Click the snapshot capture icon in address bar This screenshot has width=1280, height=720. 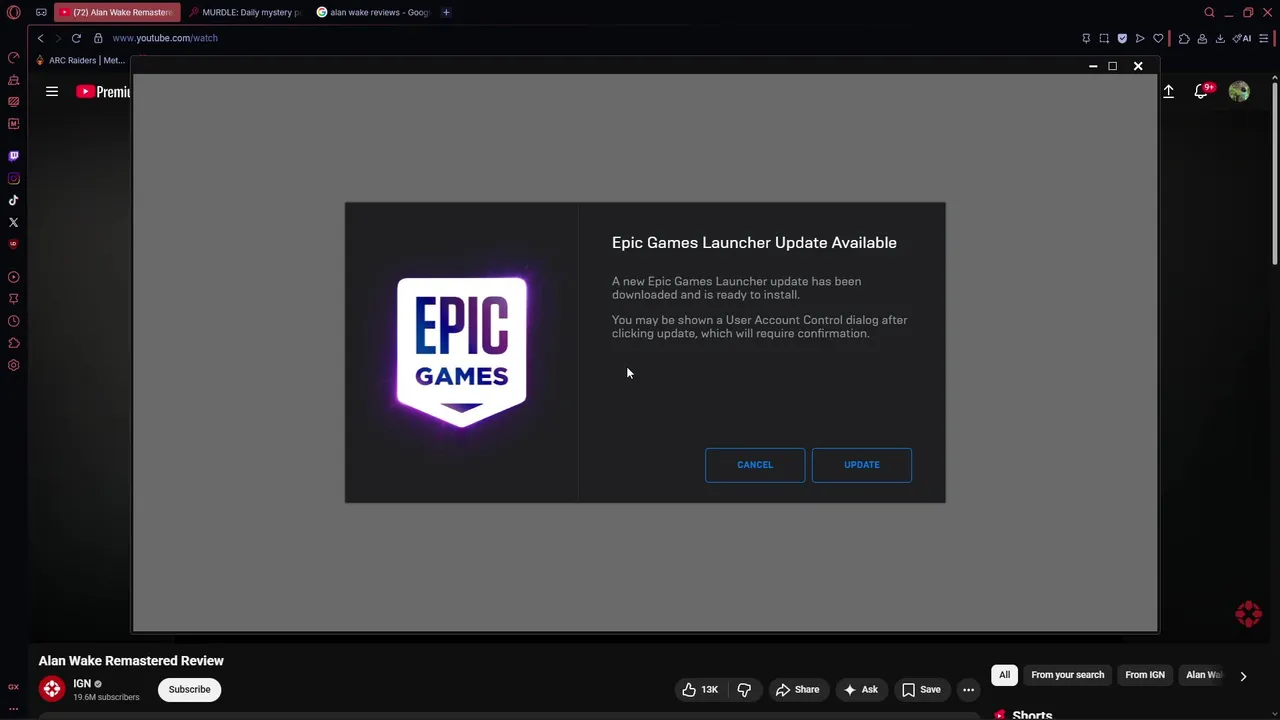click(x=1104, y=38)
